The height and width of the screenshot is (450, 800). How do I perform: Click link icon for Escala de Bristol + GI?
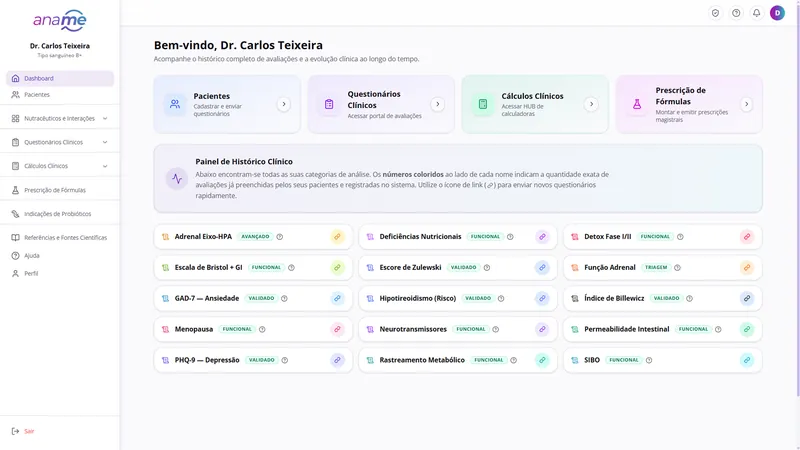tap(337, 267)
